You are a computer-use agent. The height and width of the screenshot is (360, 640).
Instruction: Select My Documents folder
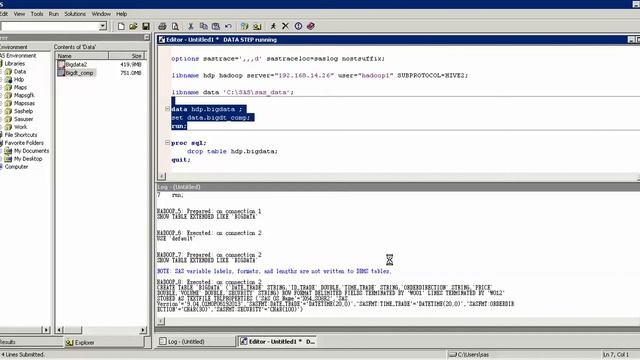(x=31, y=151)
